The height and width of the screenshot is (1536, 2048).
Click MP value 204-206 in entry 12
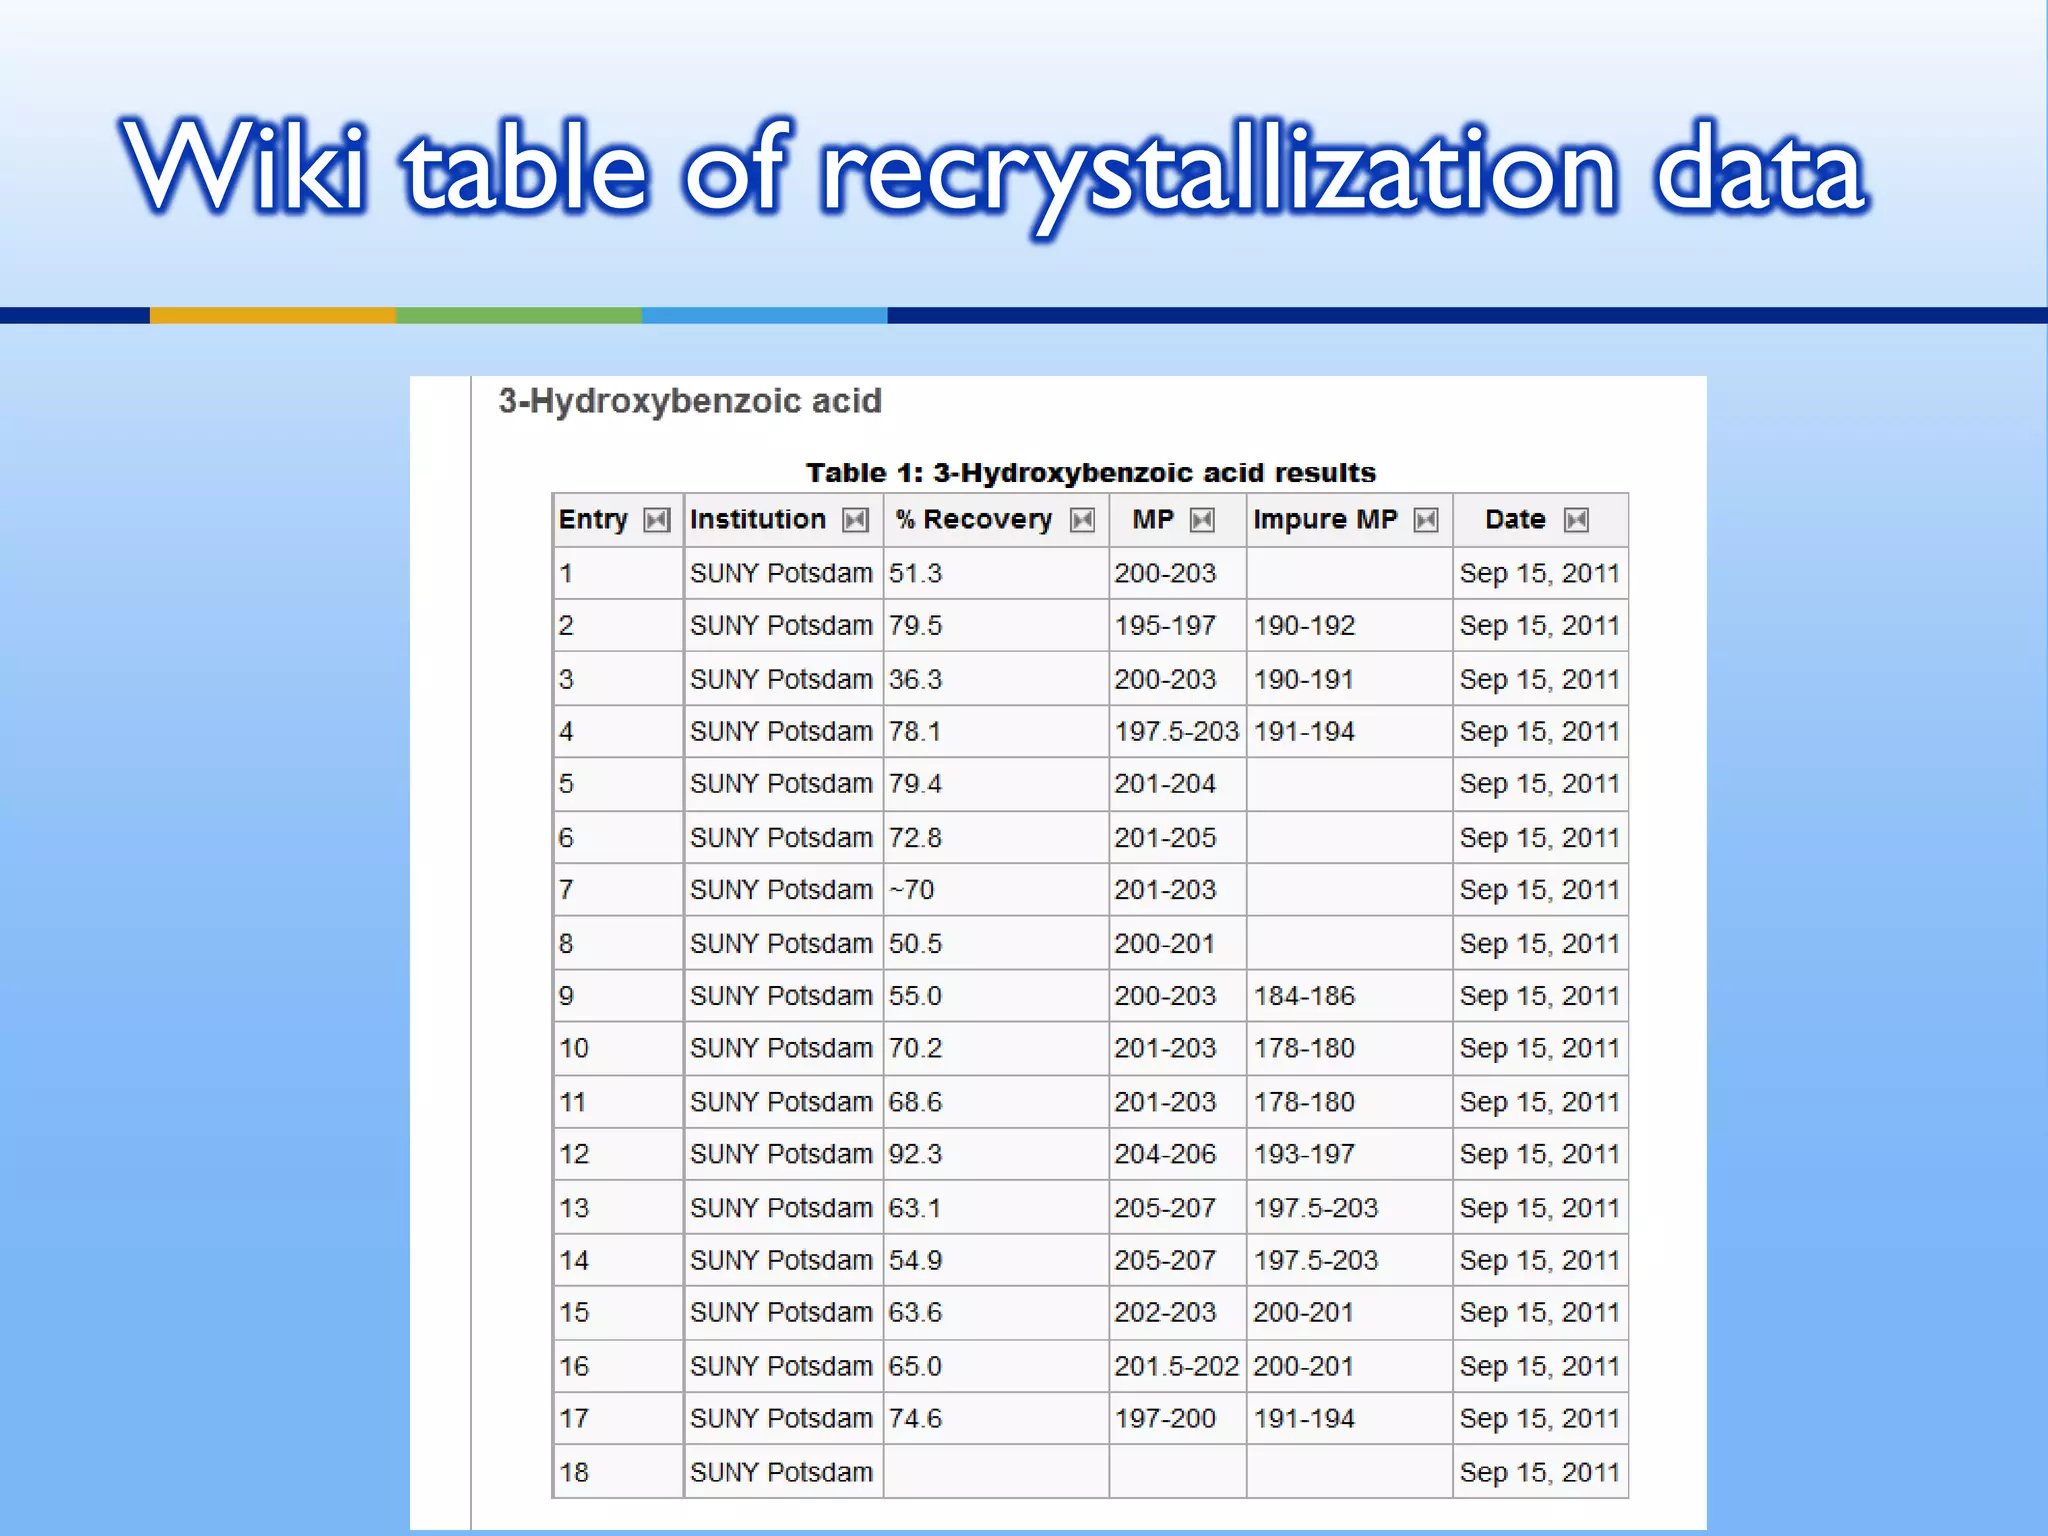tap(1165, 1154)
